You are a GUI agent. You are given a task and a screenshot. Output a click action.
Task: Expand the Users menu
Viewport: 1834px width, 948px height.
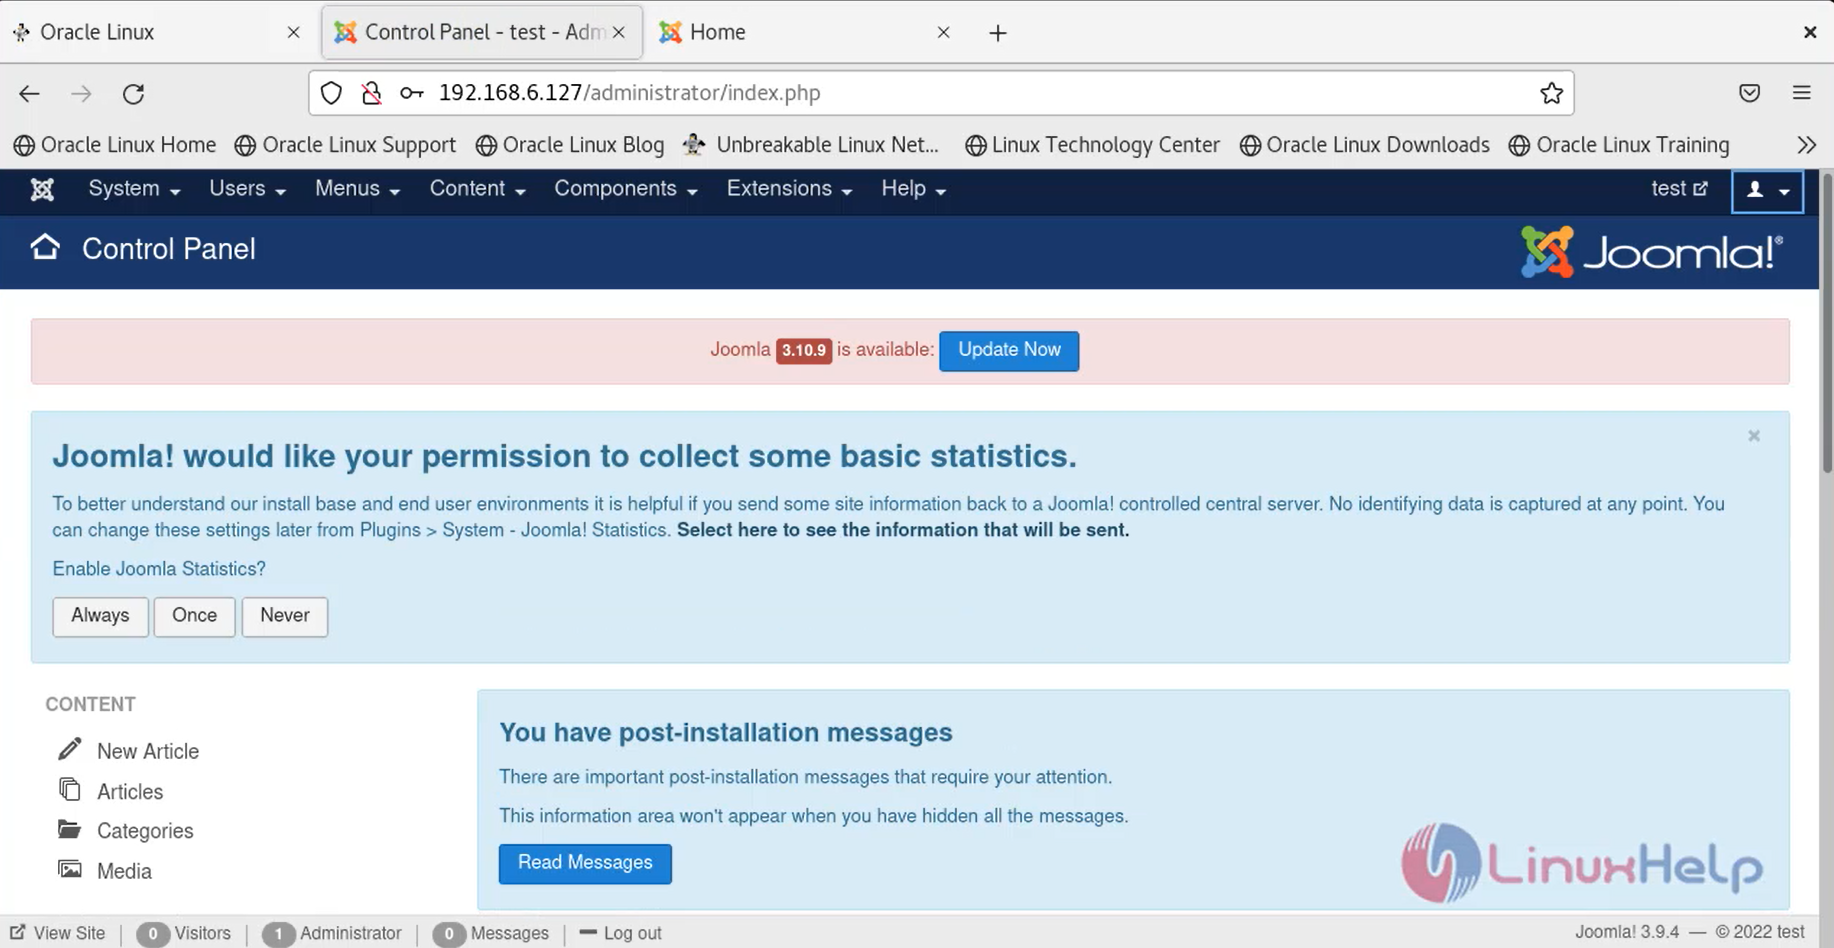tap(247, 189)
